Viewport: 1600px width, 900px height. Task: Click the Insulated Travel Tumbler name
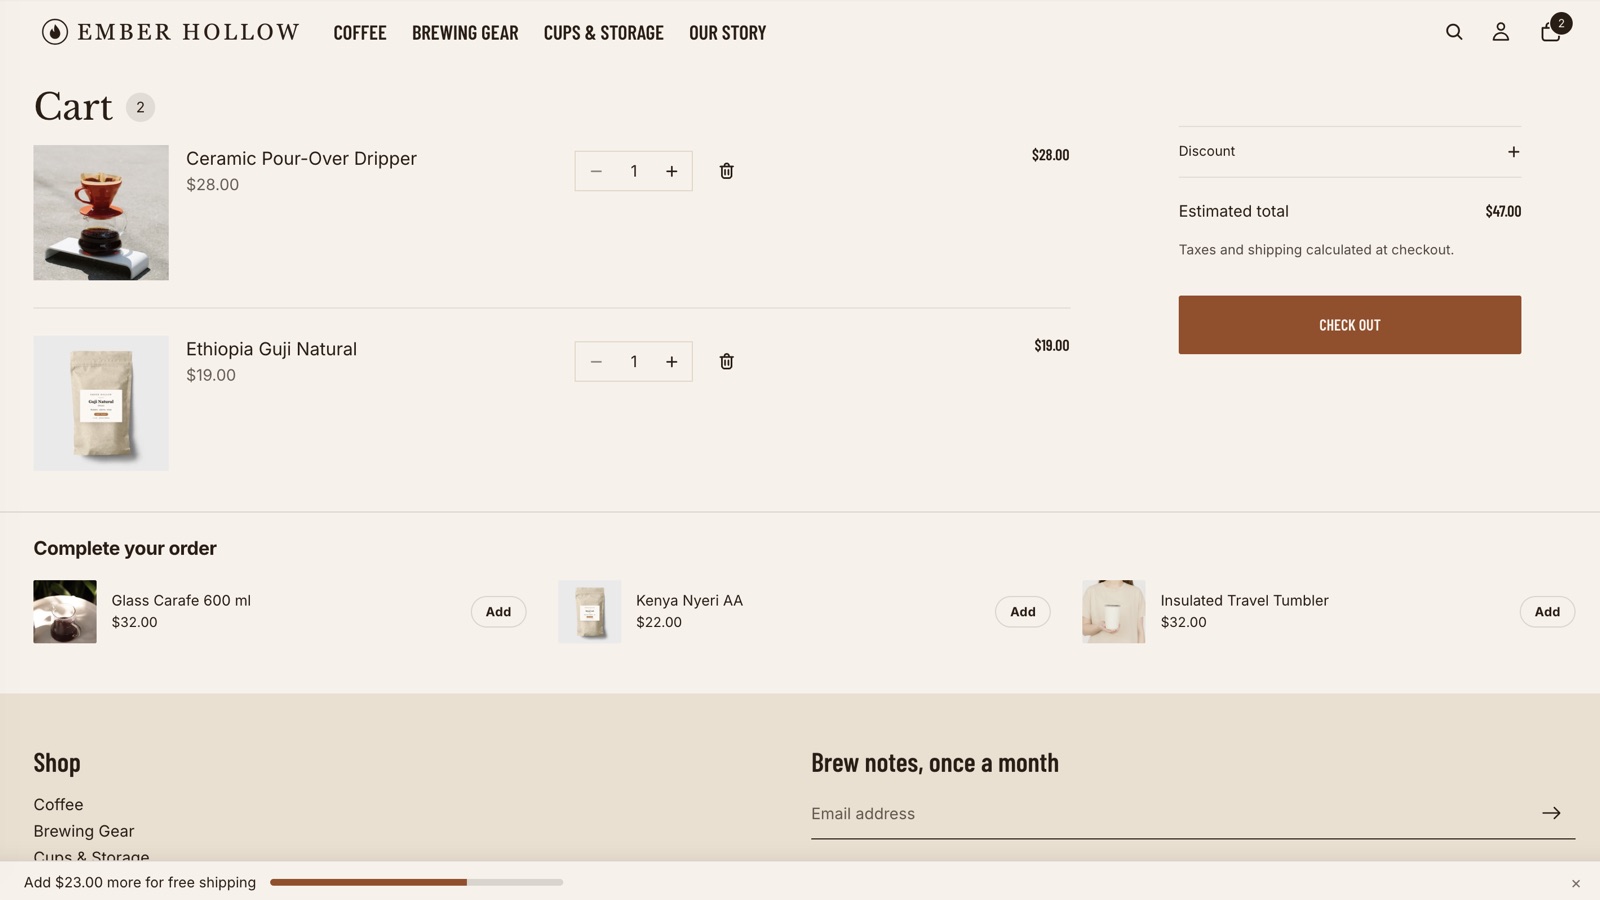point(1244,600)
